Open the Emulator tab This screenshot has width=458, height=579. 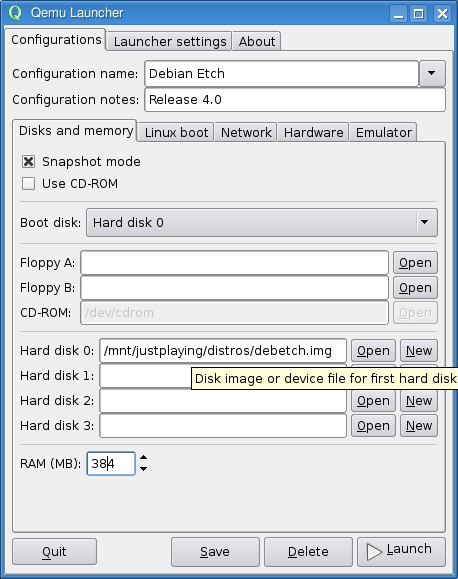click(383, 132)
